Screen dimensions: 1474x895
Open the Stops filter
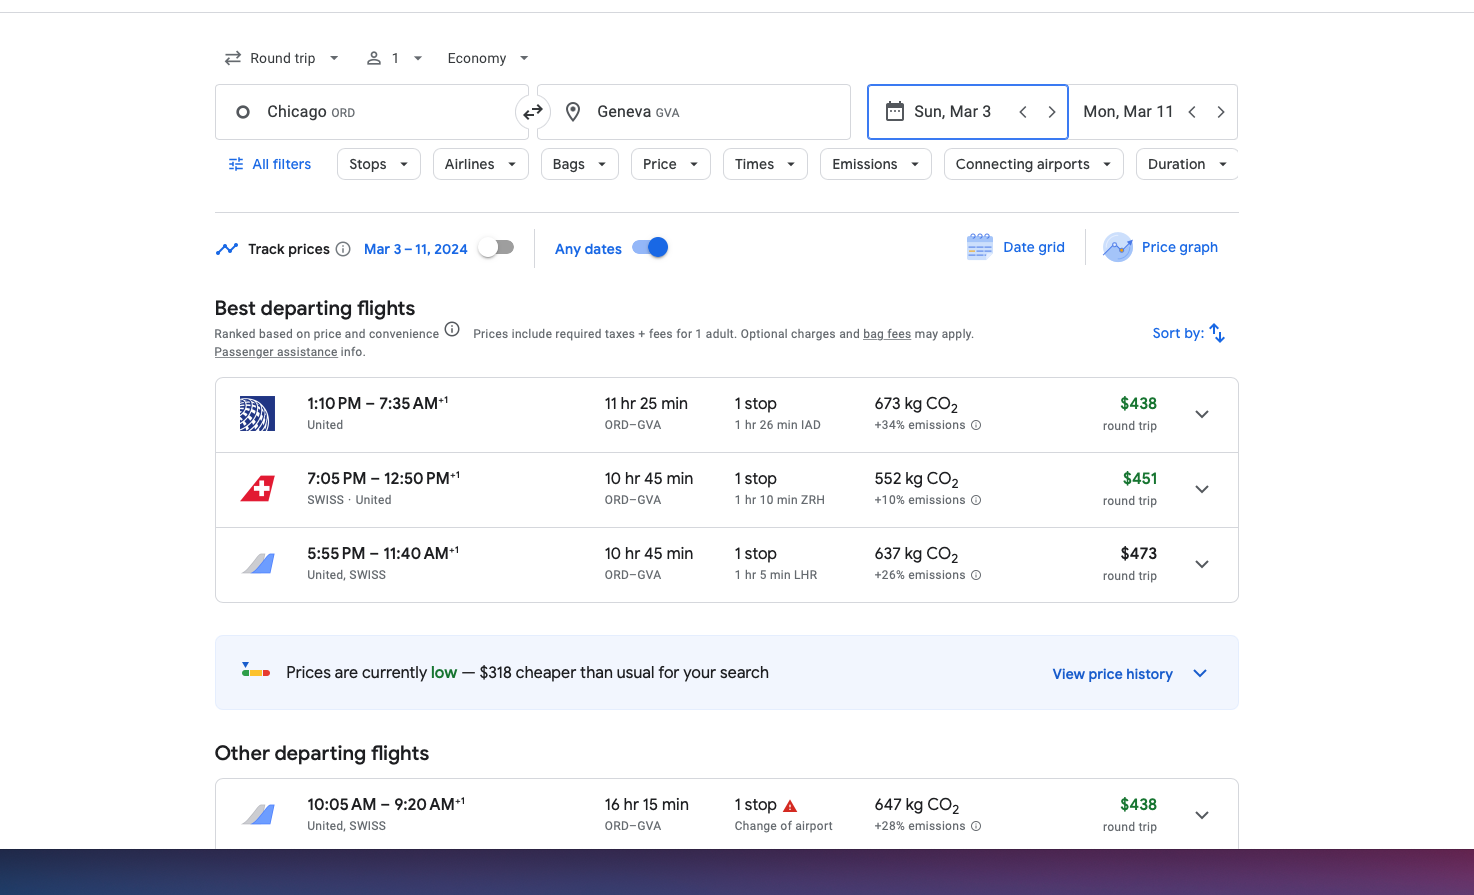point(378,164)
